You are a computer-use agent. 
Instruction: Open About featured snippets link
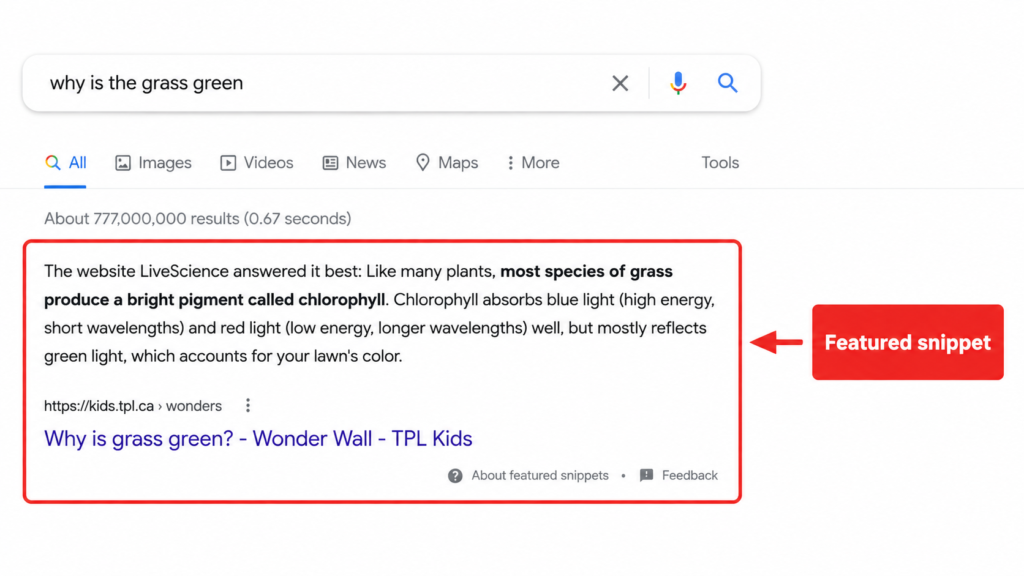click(x=539, y=475)
